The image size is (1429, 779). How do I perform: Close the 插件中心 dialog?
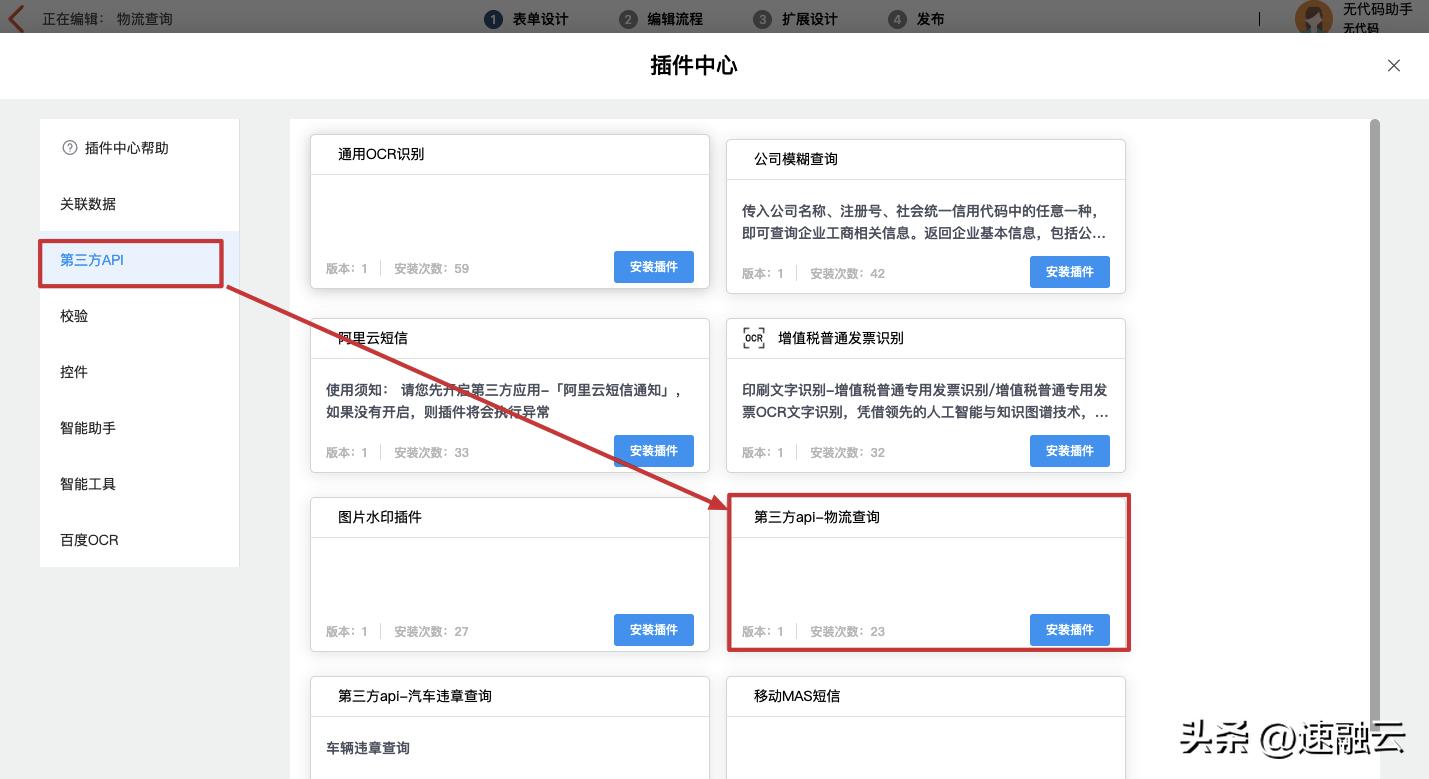[1393, 65]
